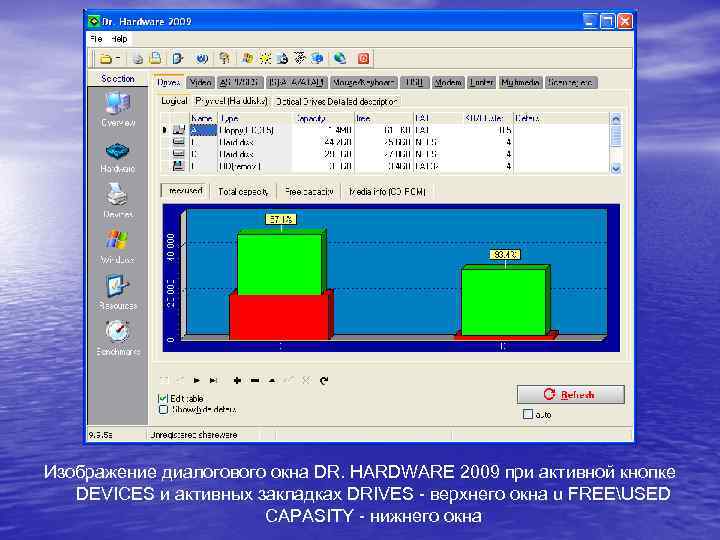The image size is (720, 540).
Task: Switch to the ASPI/SCSI tab
Action: 241,83
